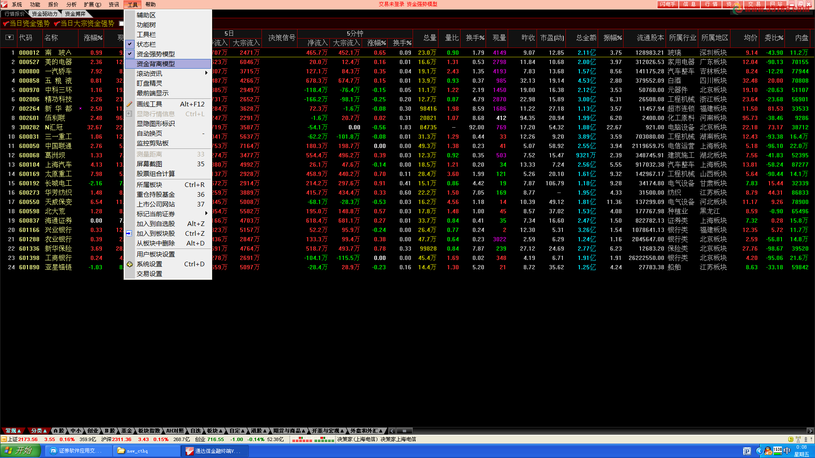Toggle the 资金强势模型 checked menu option

tap(155, 54)
